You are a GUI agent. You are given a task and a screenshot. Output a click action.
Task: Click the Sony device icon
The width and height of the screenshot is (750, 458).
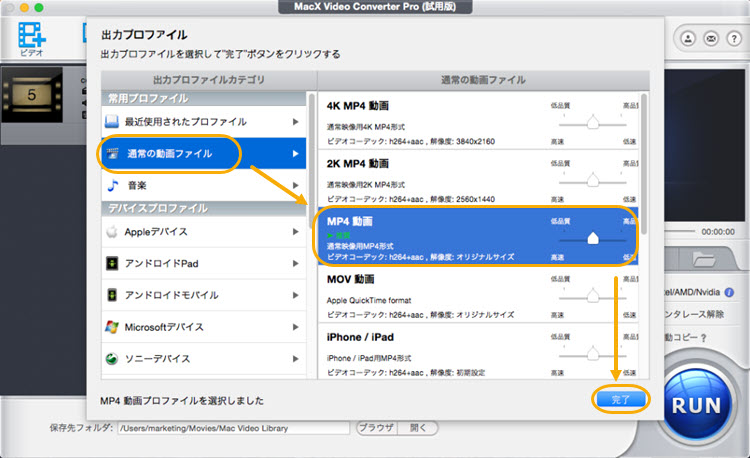coord(111,359)
